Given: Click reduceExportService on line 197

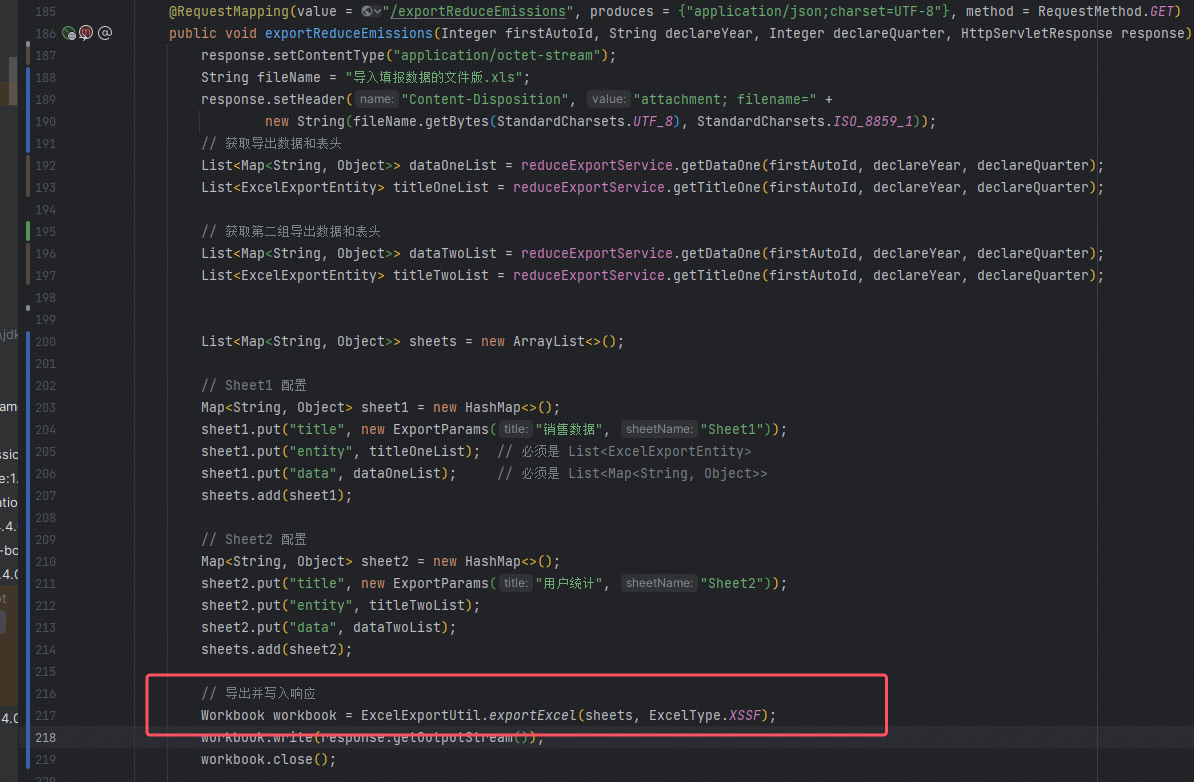Looking at the screenshot, I should [589, 276].
